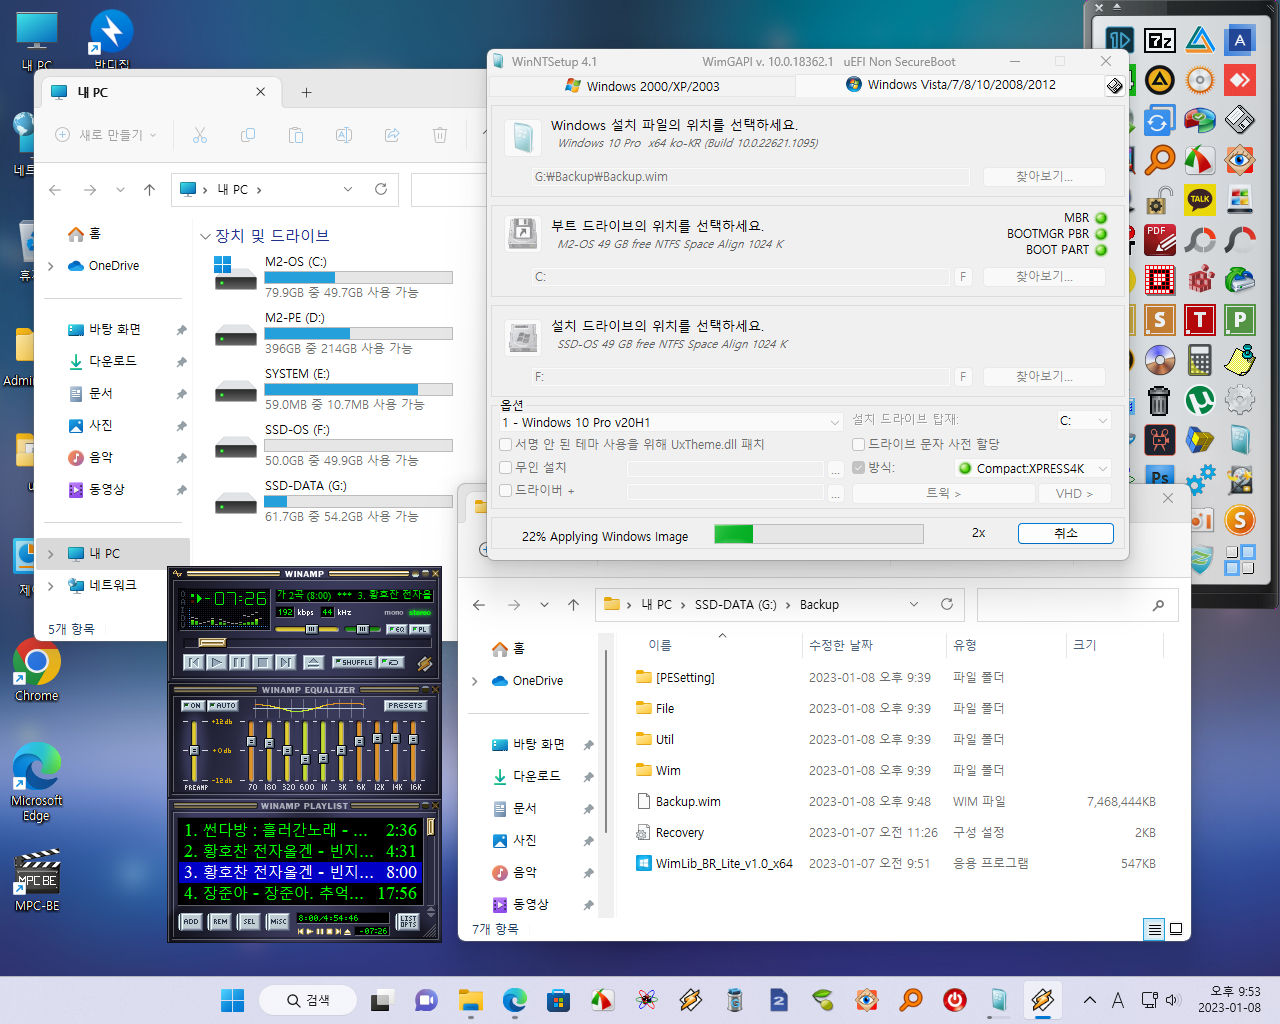Enable 무인 설치 unattended checkbox

click(506, 467)
